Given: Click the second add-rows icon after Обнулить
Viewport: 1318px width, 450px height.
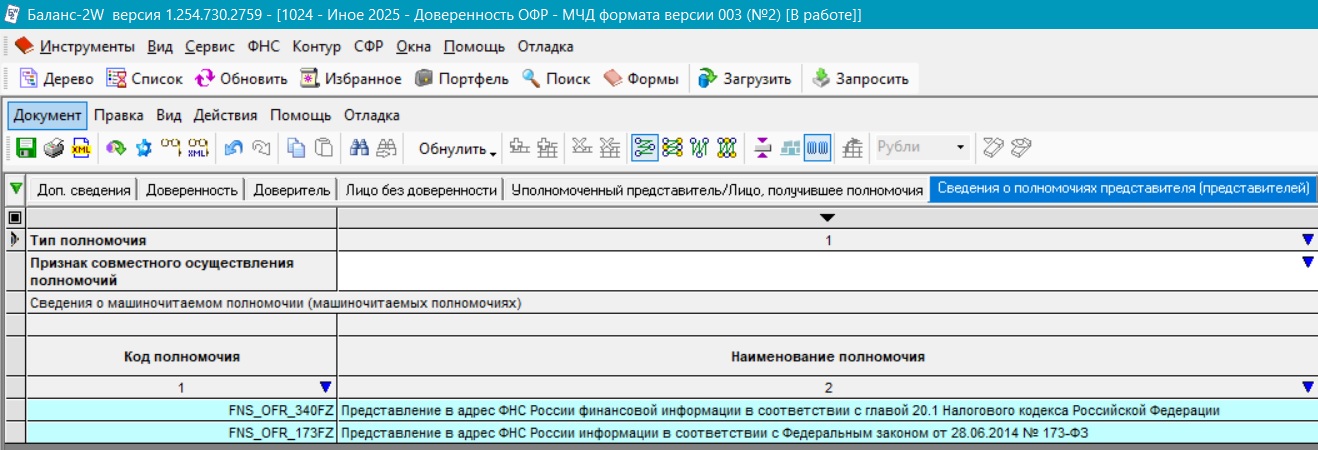Looking at the screenshot, I should (x=547, y=148).
